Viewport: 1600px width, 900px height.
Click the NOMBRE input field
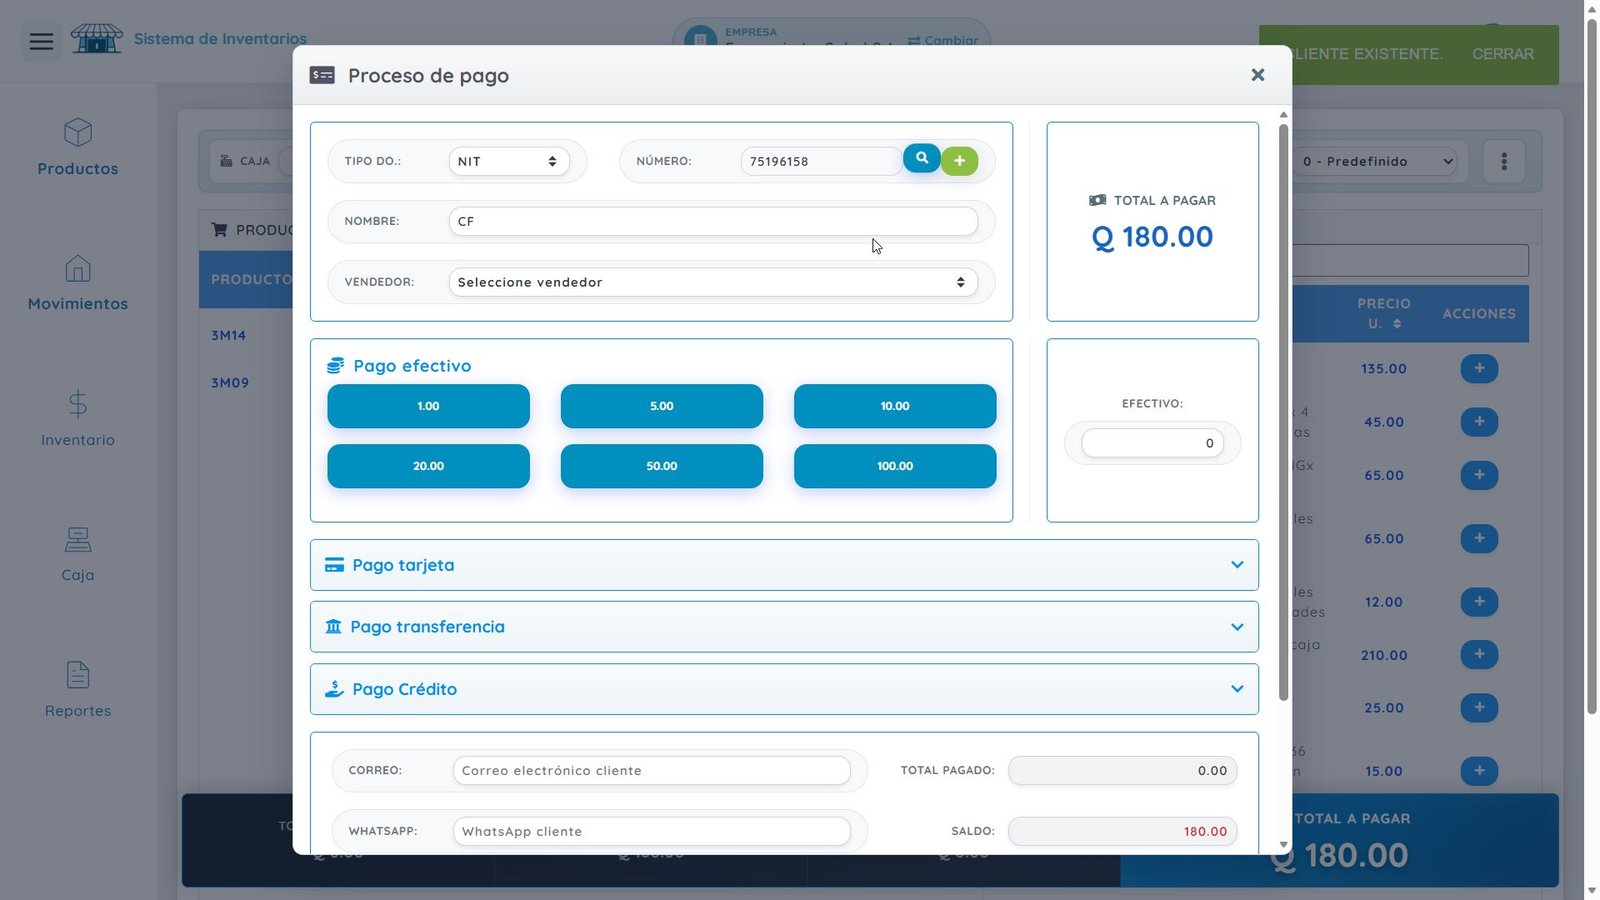713,221
